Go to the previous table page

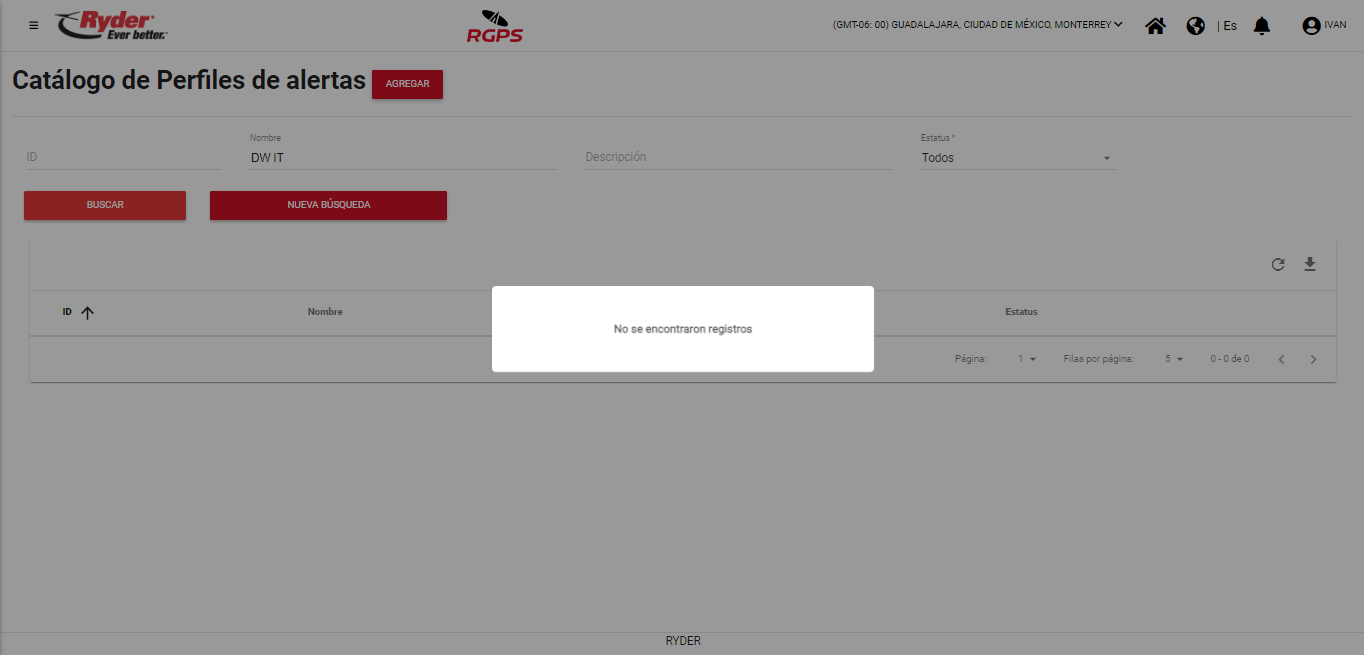(x=1281, y=359)
